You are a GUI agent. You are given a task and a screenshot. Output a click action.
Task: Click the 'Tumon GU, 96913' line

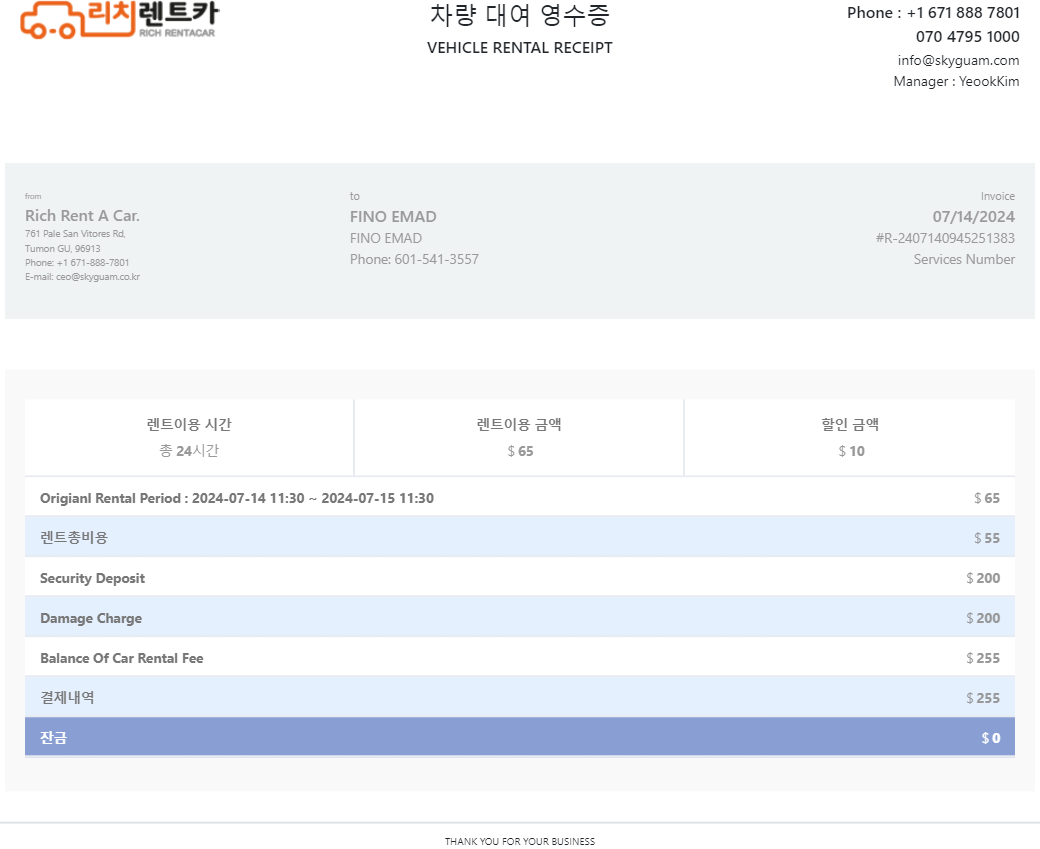(62, 248)
